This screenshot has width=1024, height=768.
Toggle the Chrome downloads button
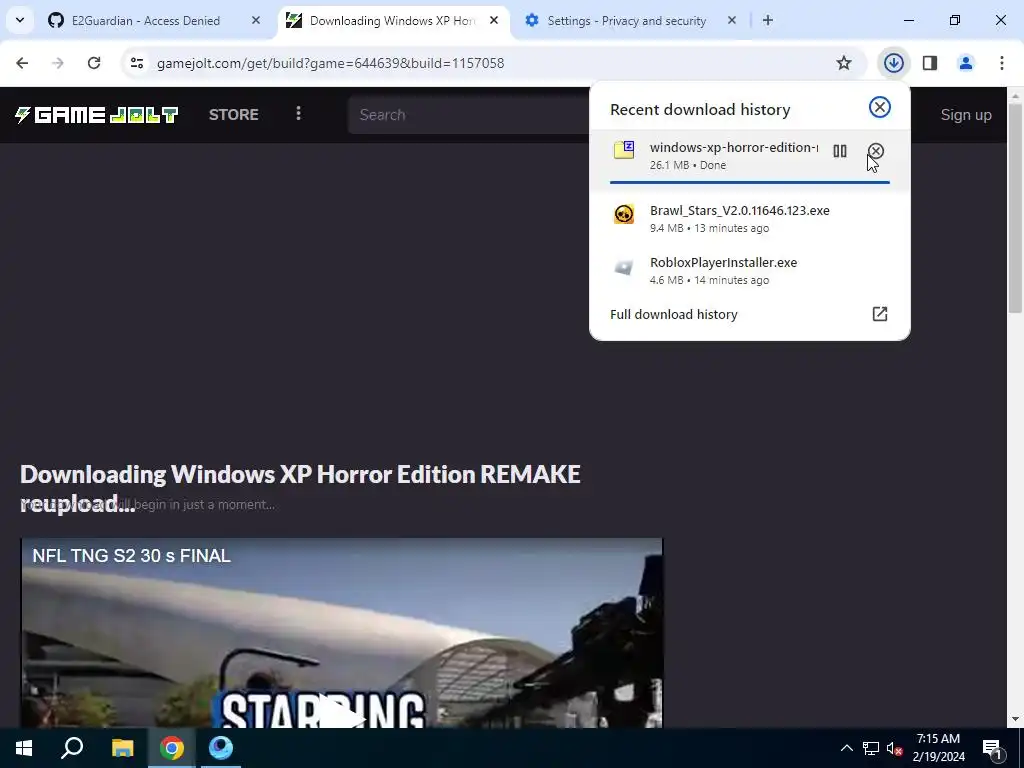[894, 63]
